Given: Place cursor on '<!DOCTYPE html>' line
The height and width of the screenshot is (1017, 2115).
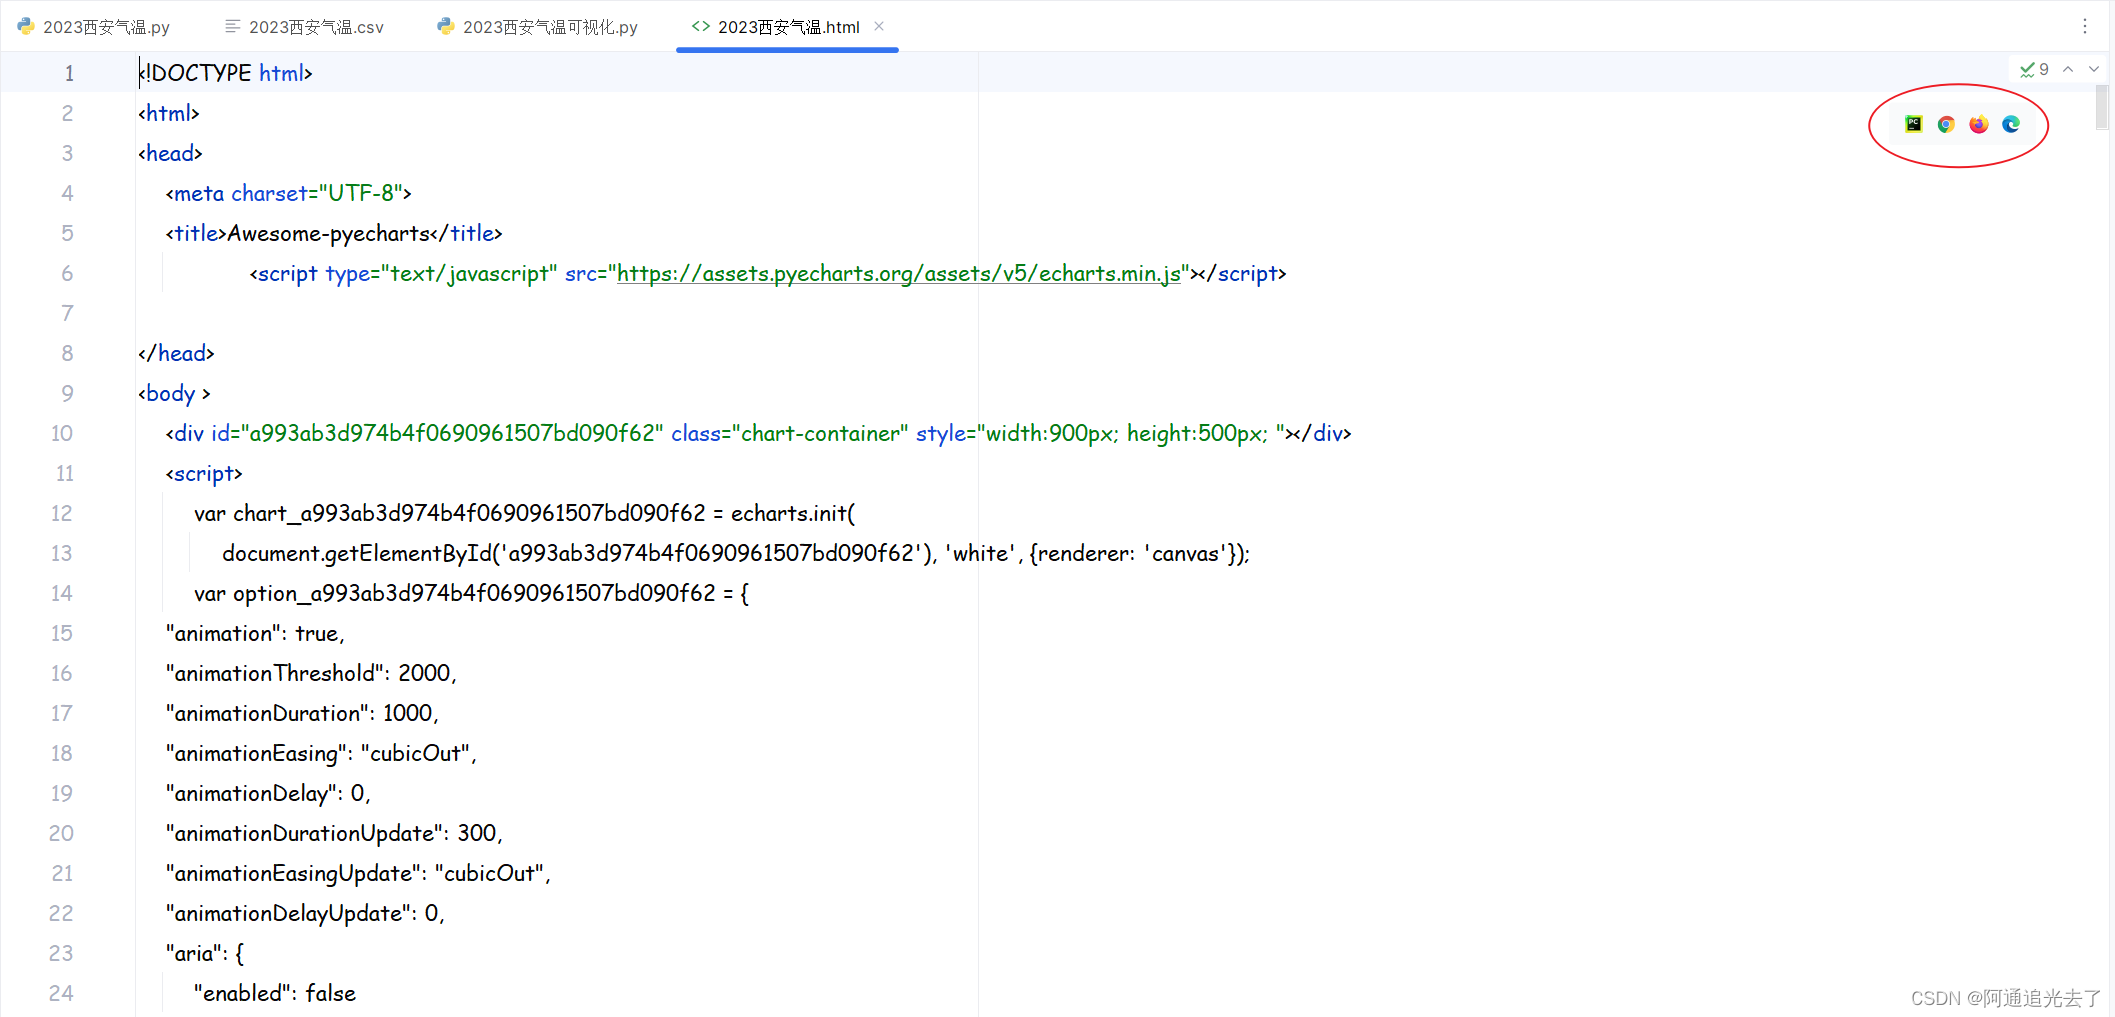Looking at the screenshot, I should 225,74.
